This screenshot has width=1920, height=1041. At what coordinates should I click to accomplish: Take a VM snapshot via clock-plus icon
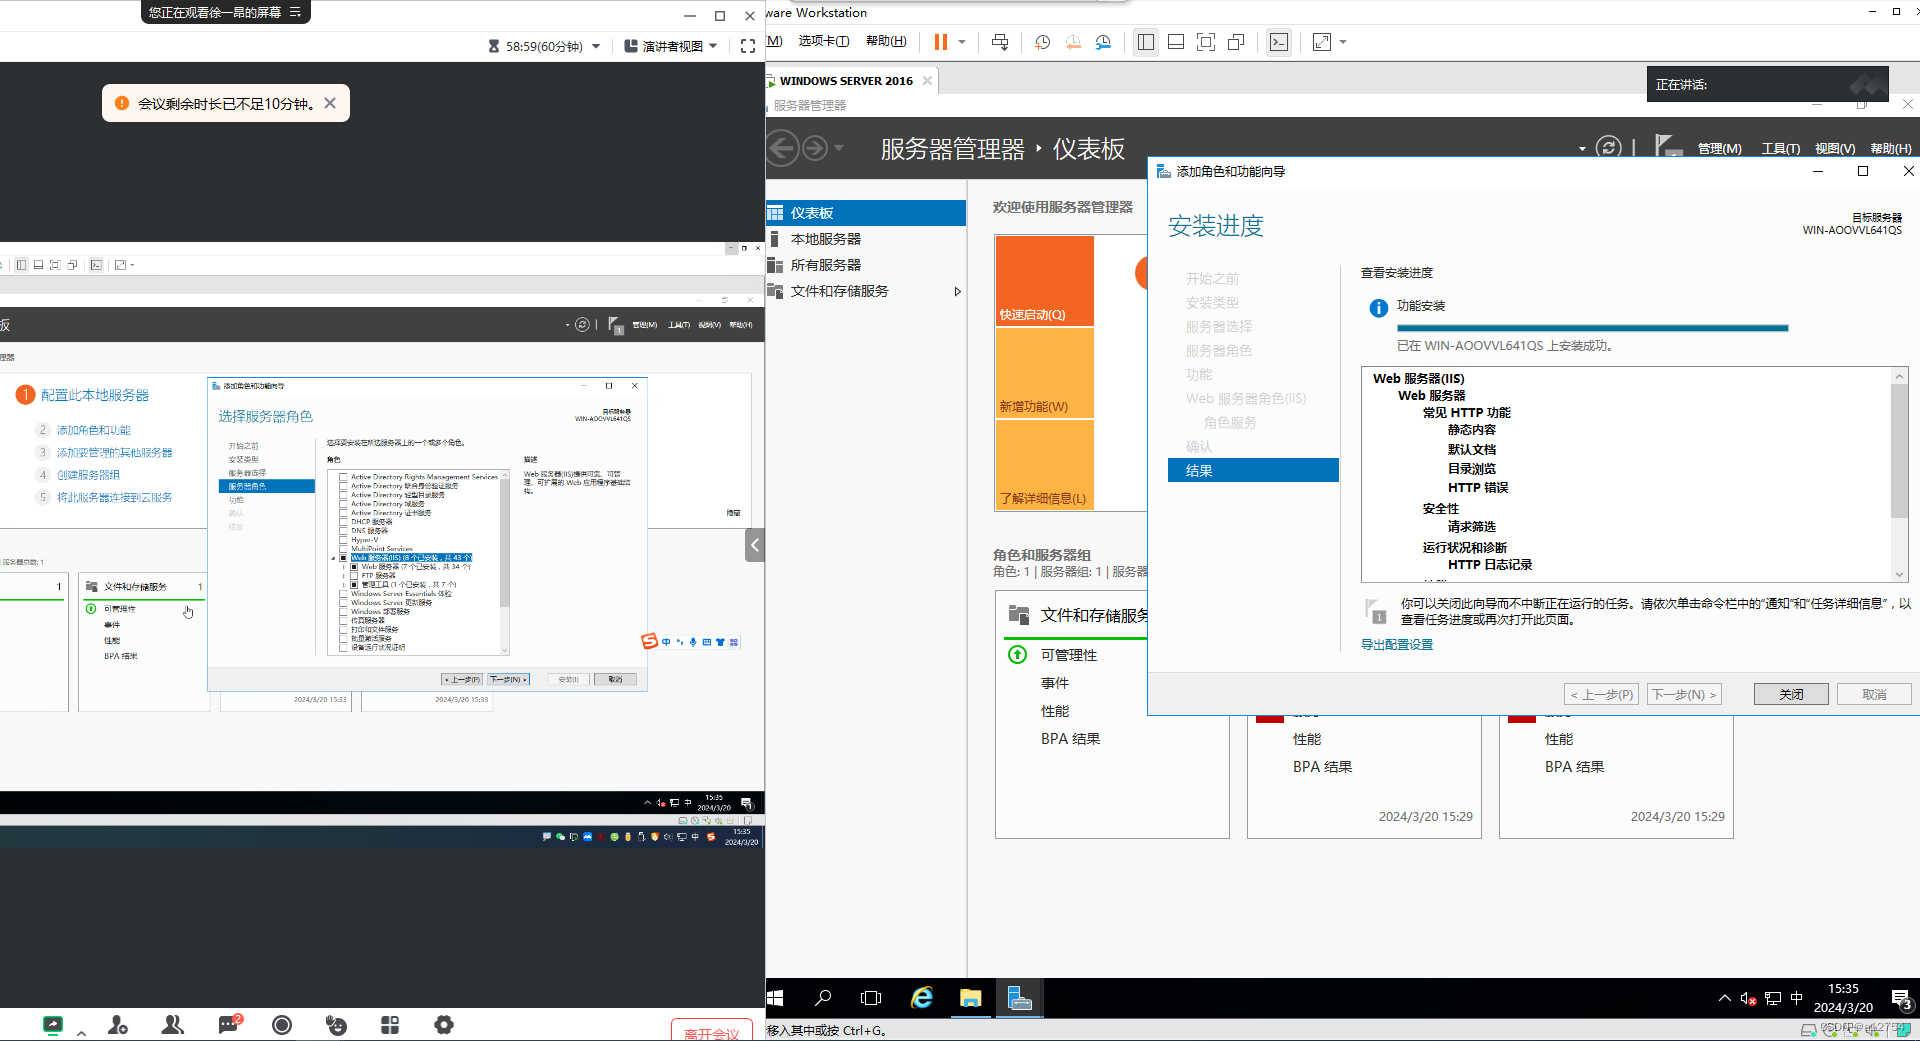pos(1042,42)
